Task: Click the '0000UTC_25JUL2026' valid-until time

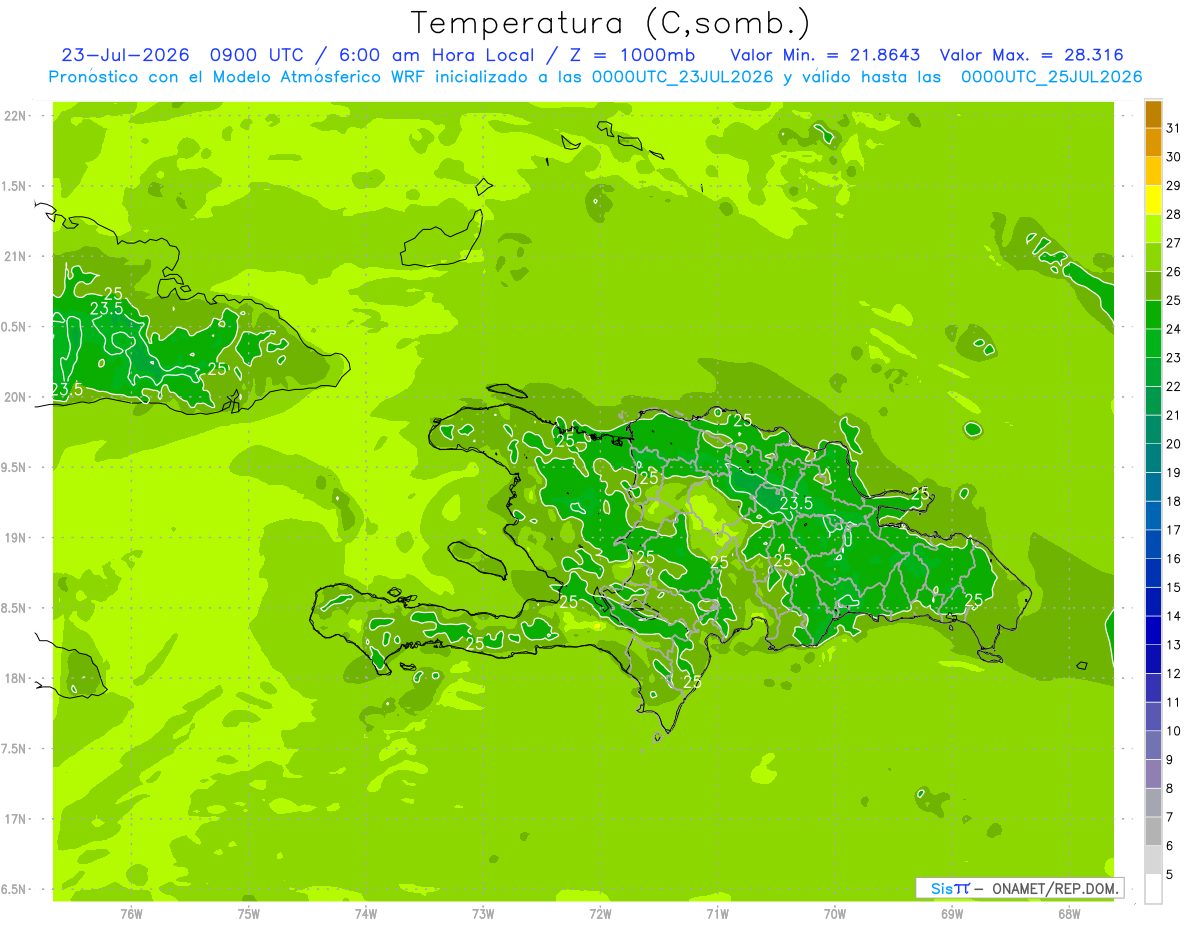Action: (1051, 77)
